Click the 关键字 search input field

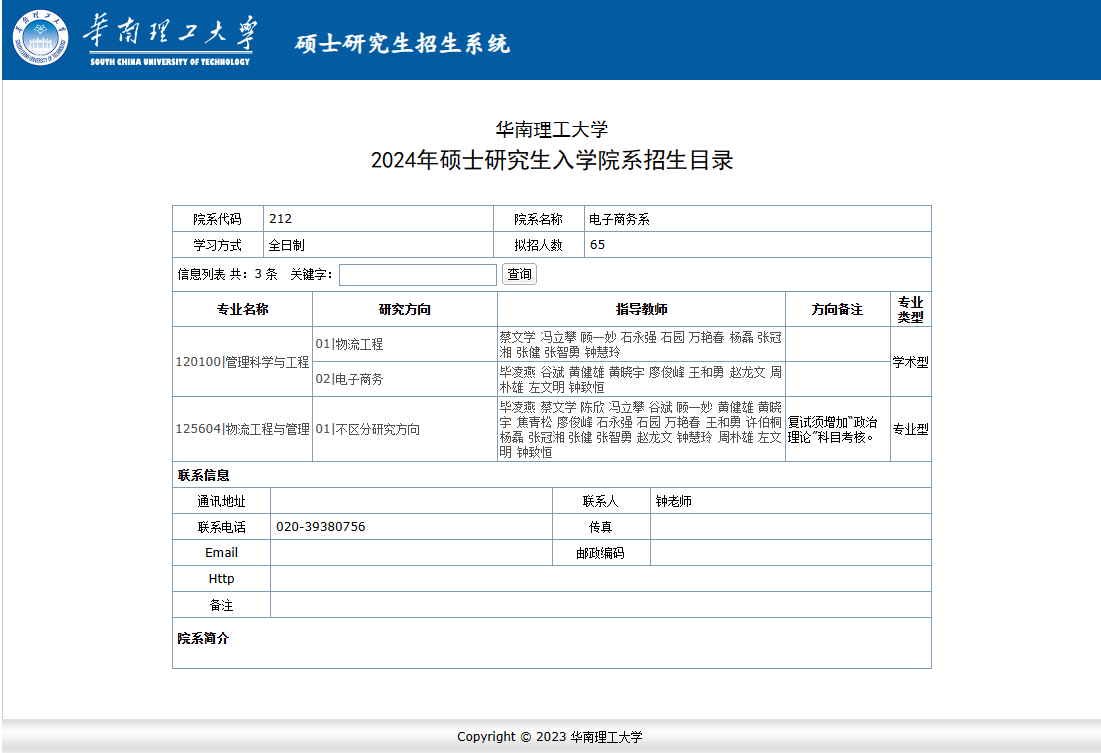pyautogui.click(x=418, y=275)
